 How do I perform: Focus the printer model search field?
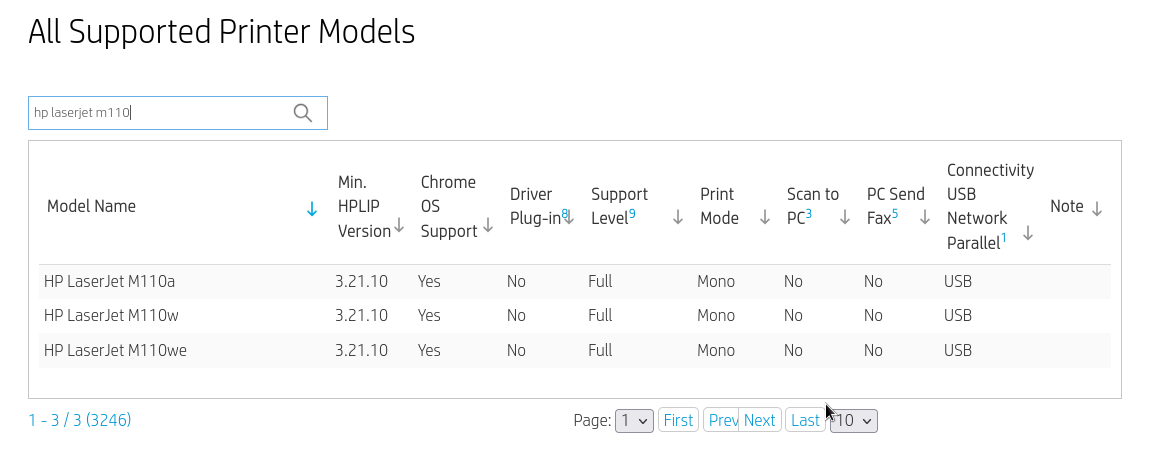coord(160,113)
